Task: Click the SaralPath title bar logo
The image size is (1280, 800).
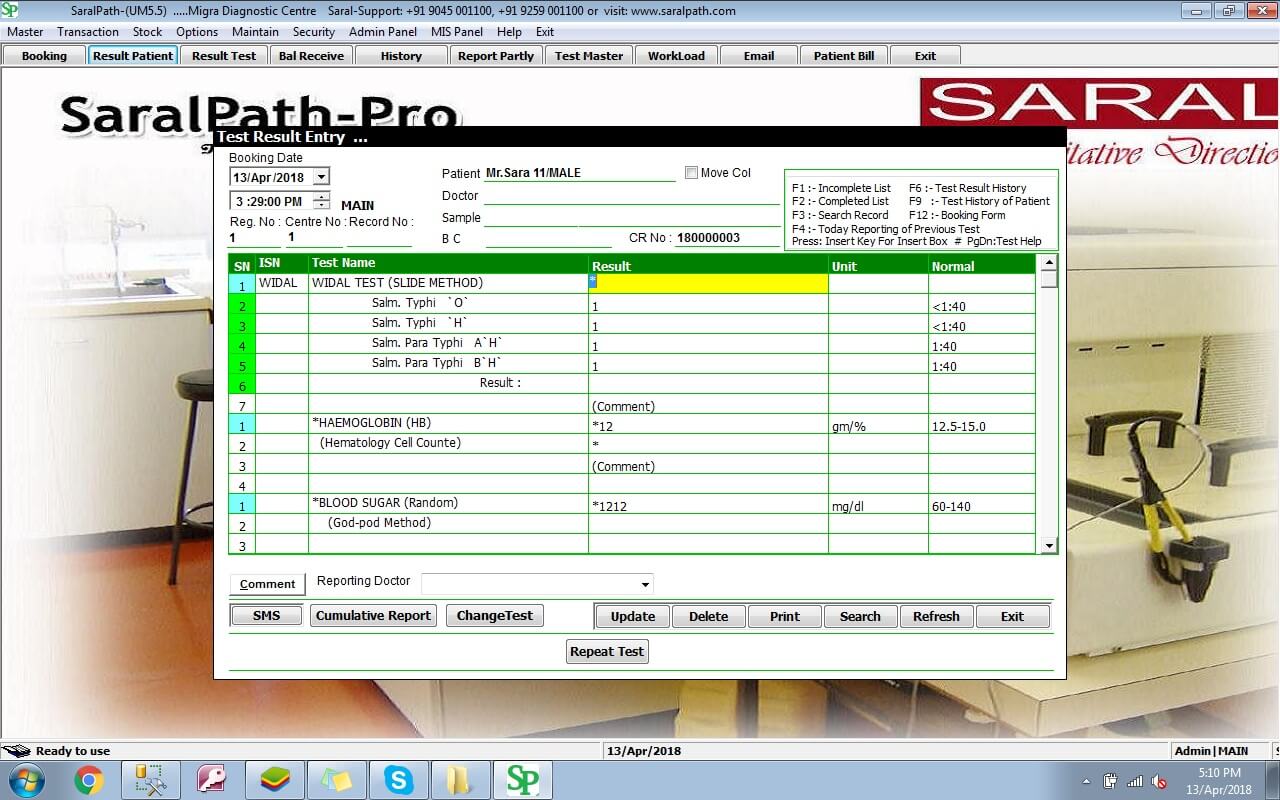Action: pos(11,11)
